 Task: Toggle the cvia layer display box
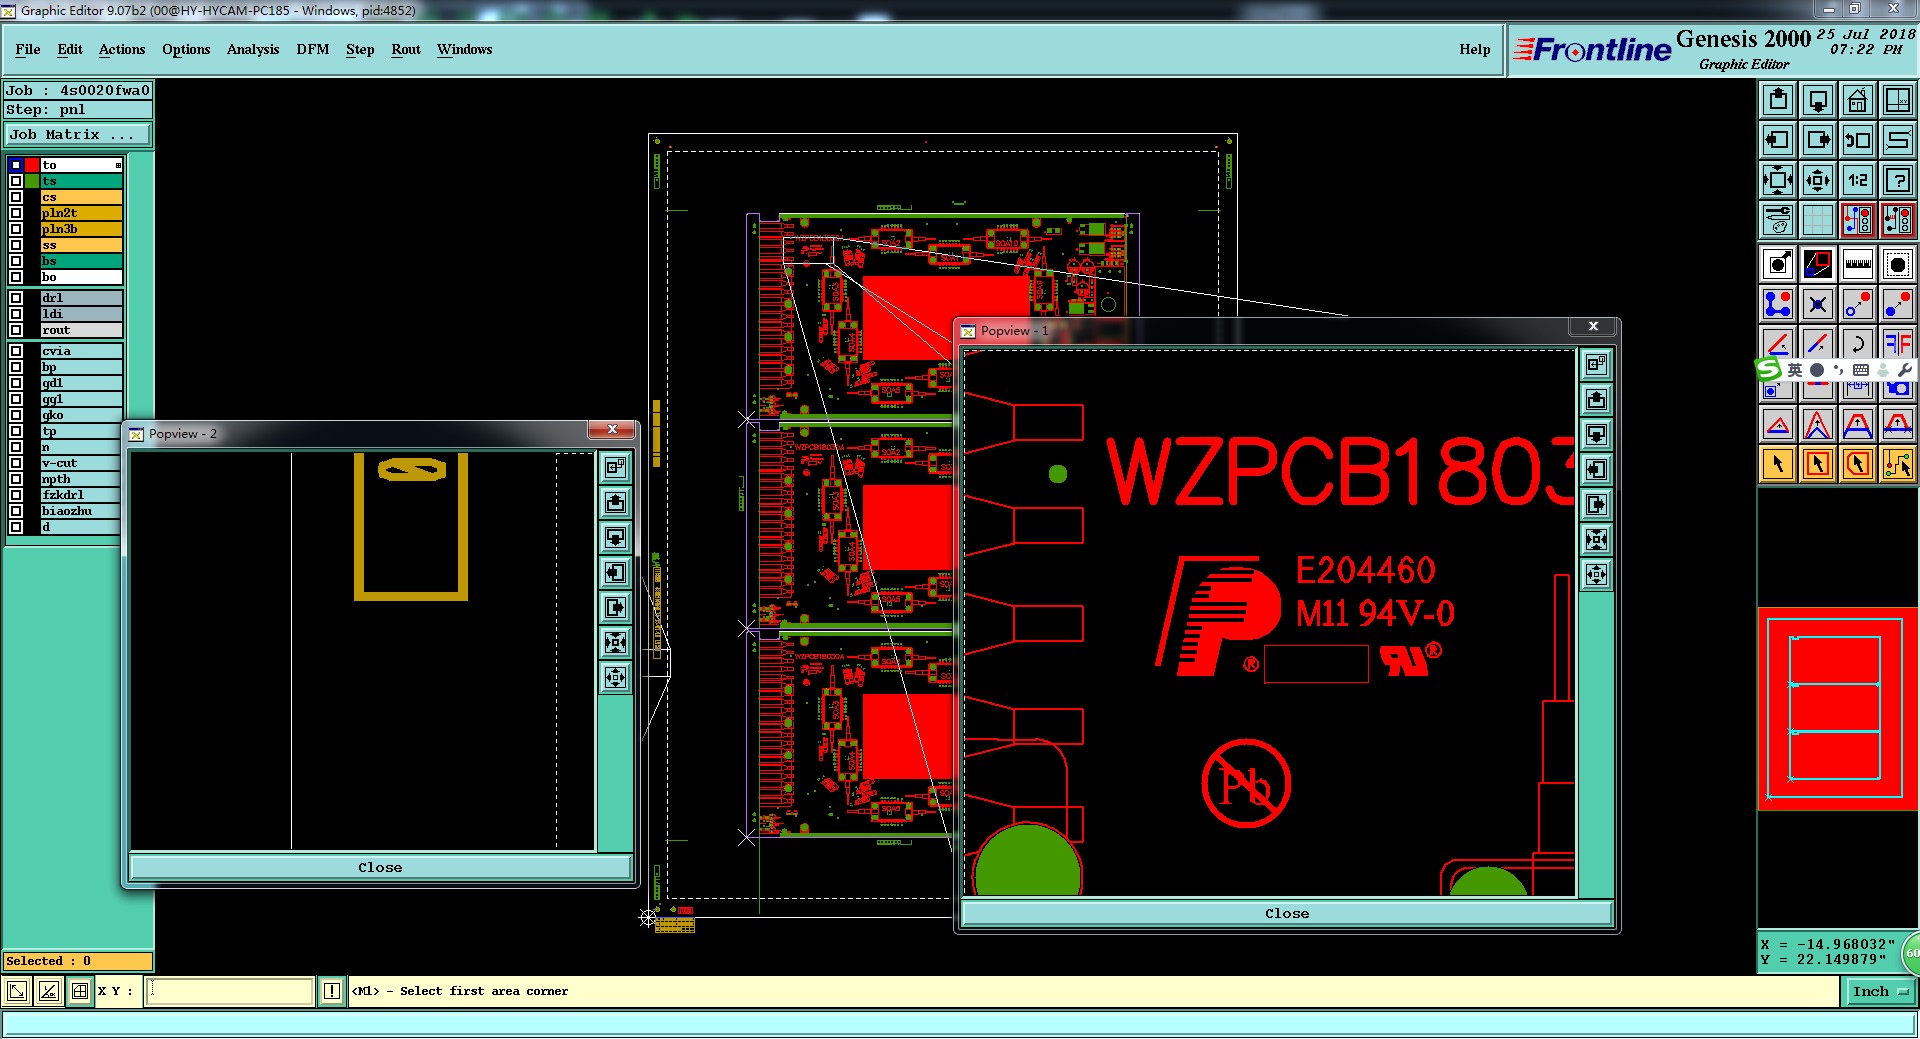tap(16, 351)
